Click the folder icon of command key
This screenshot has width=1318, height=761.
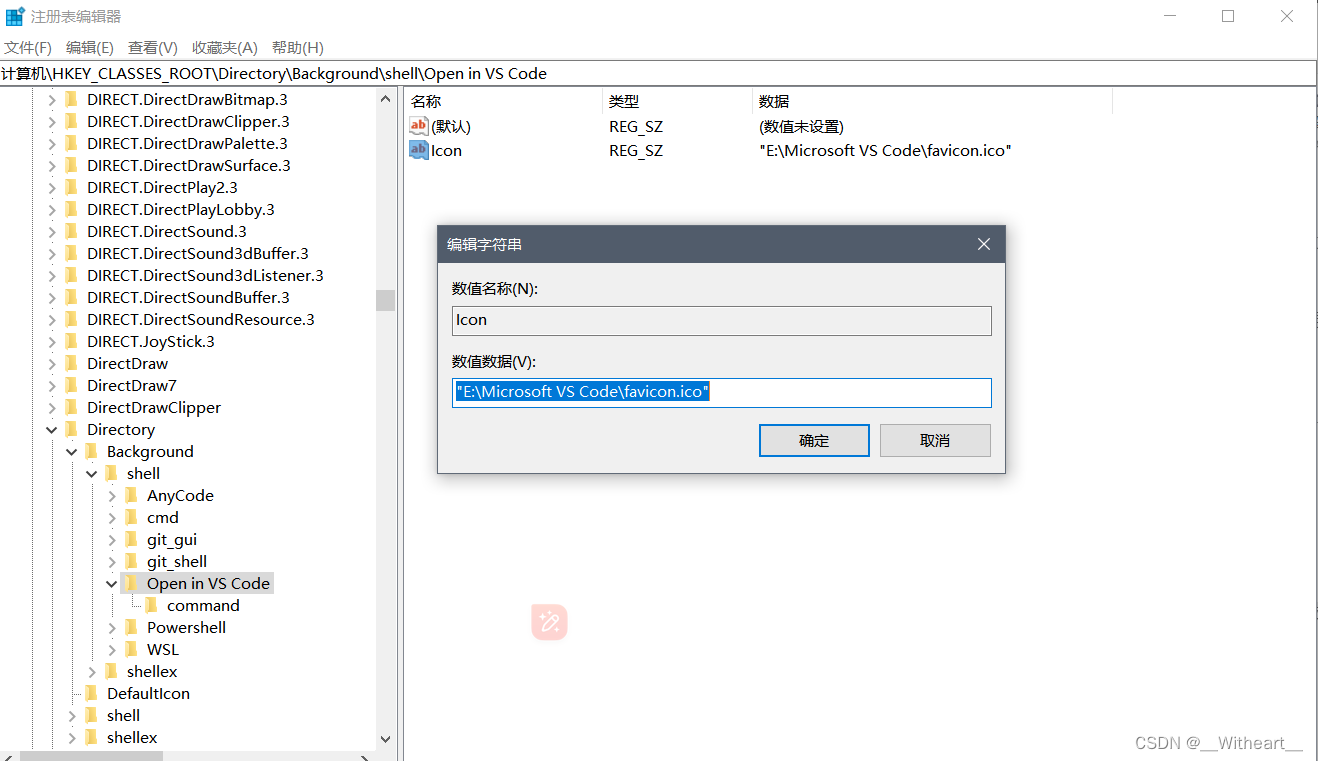coord(151,605)
